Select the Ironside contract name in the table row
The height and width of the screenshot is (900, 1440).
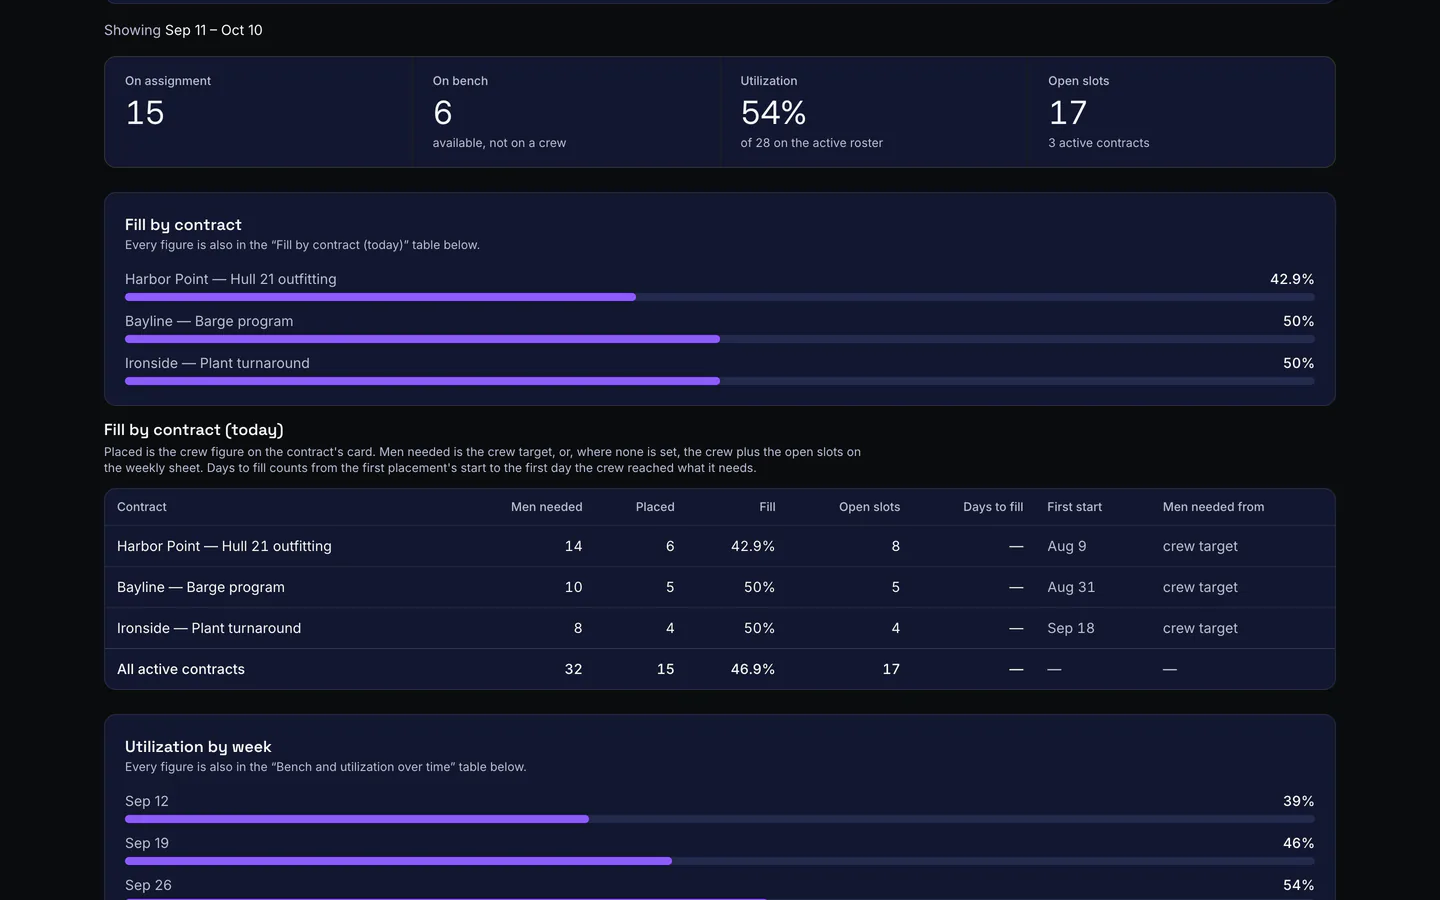pyautogui.click(x=209, y=628)
